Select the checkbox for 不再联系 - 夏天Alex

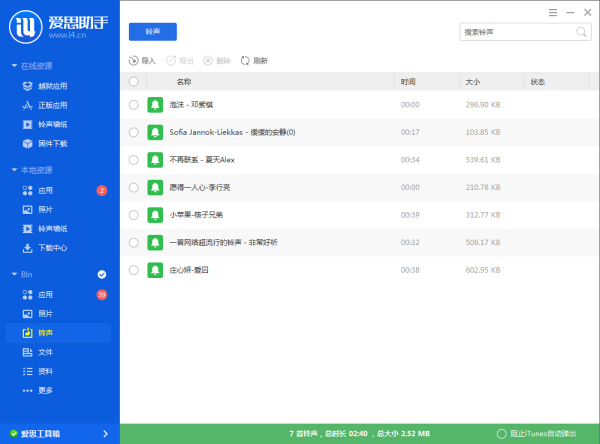pyautogui.click(x=134, y=160)
